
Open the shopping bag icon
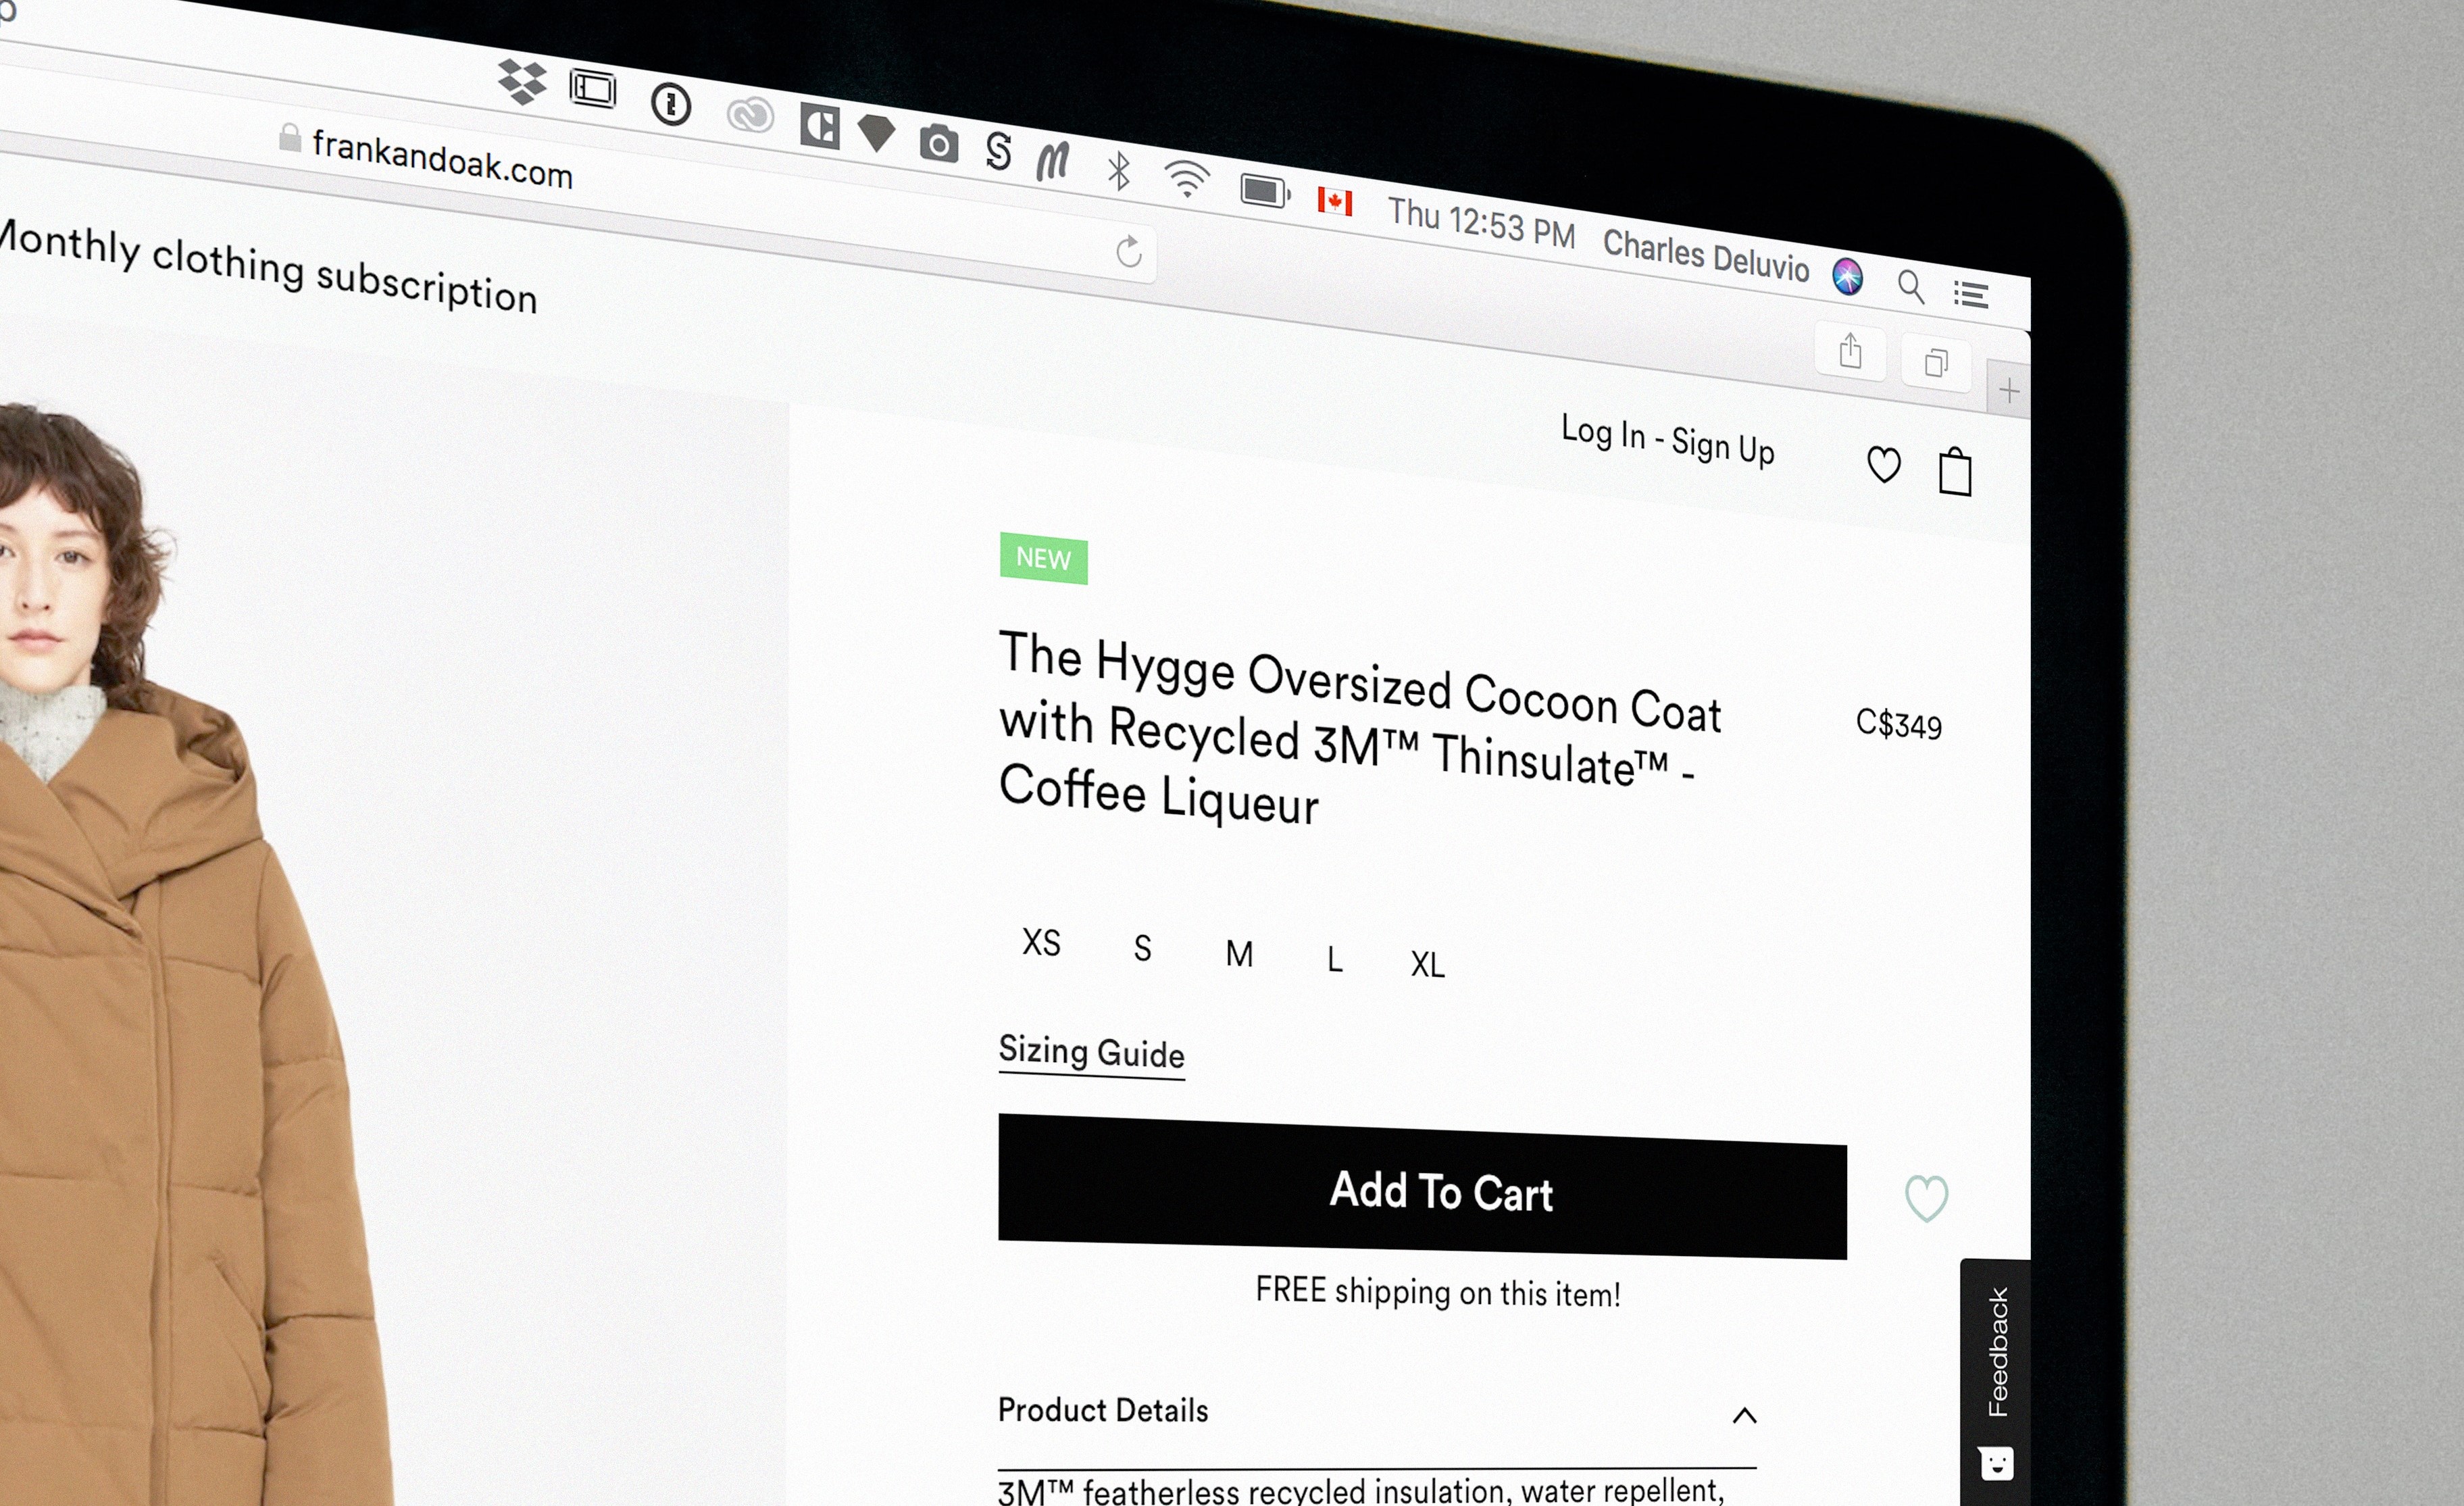coord(1955,472)
